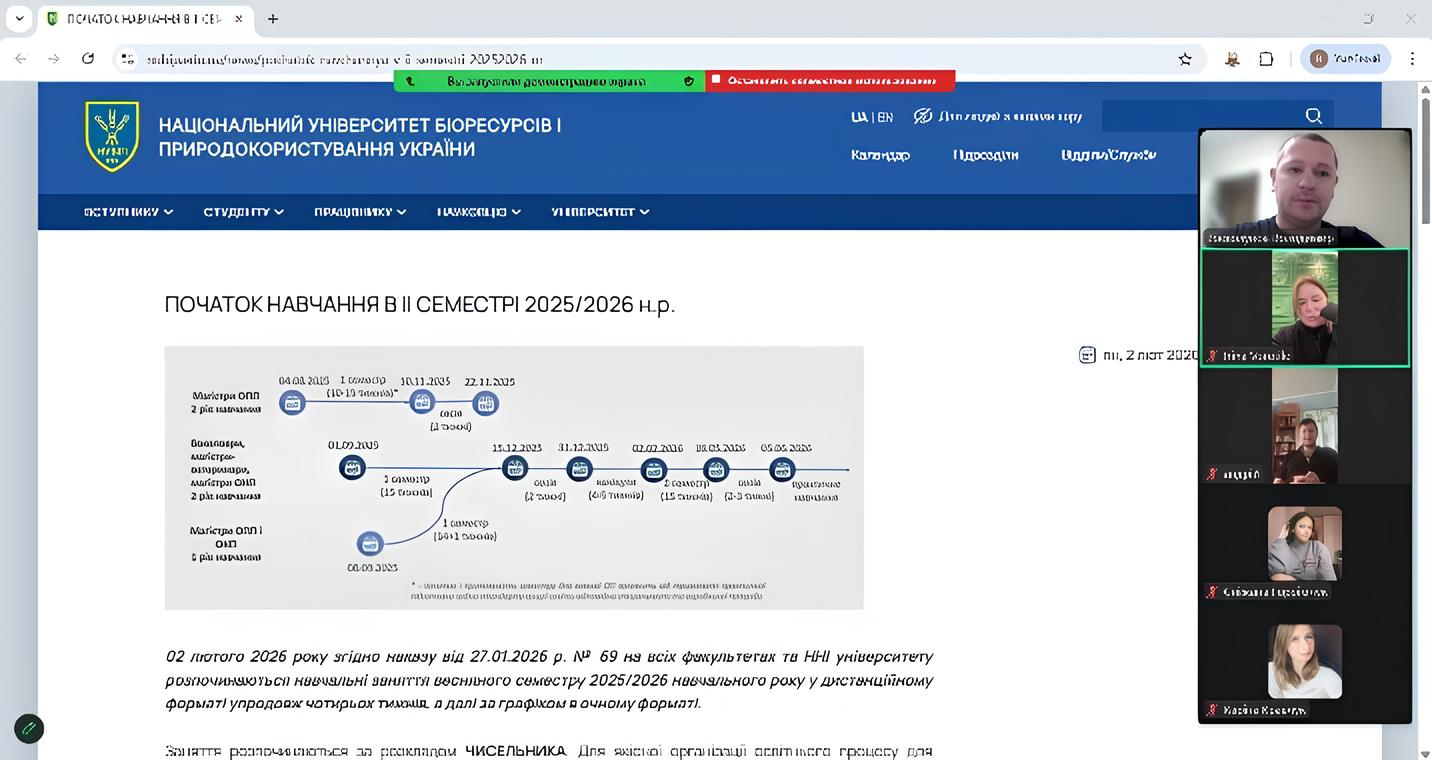Click the shield icon on green sharing bar
This screenshot has height=760, width=1432.
(688, 81)
